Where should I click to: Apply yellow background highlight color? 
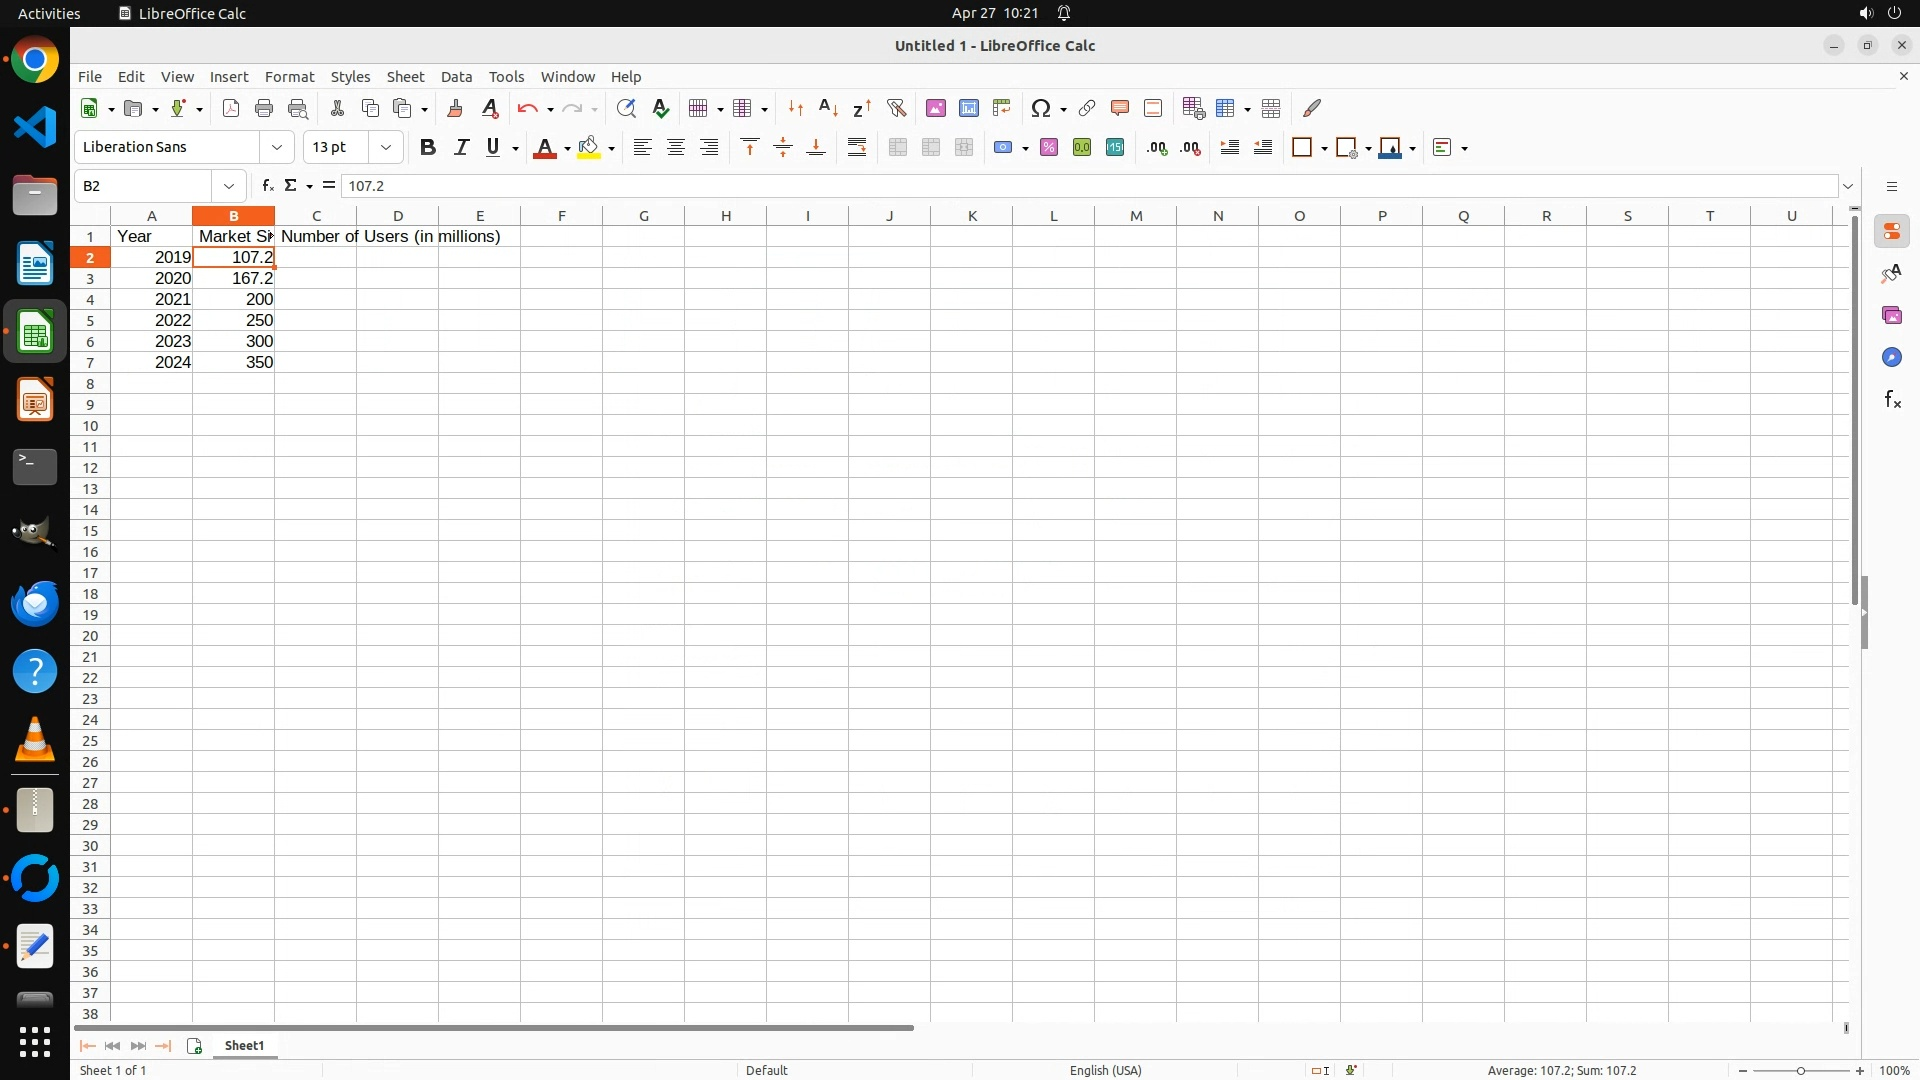(589, 148)
